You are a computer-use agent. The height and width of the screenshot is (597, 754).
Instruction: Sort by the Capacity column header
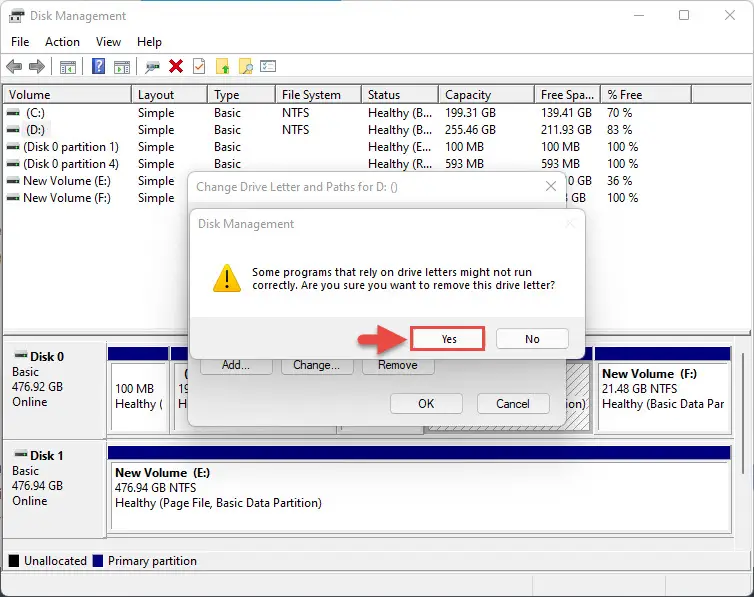click(x=487, y=95)
